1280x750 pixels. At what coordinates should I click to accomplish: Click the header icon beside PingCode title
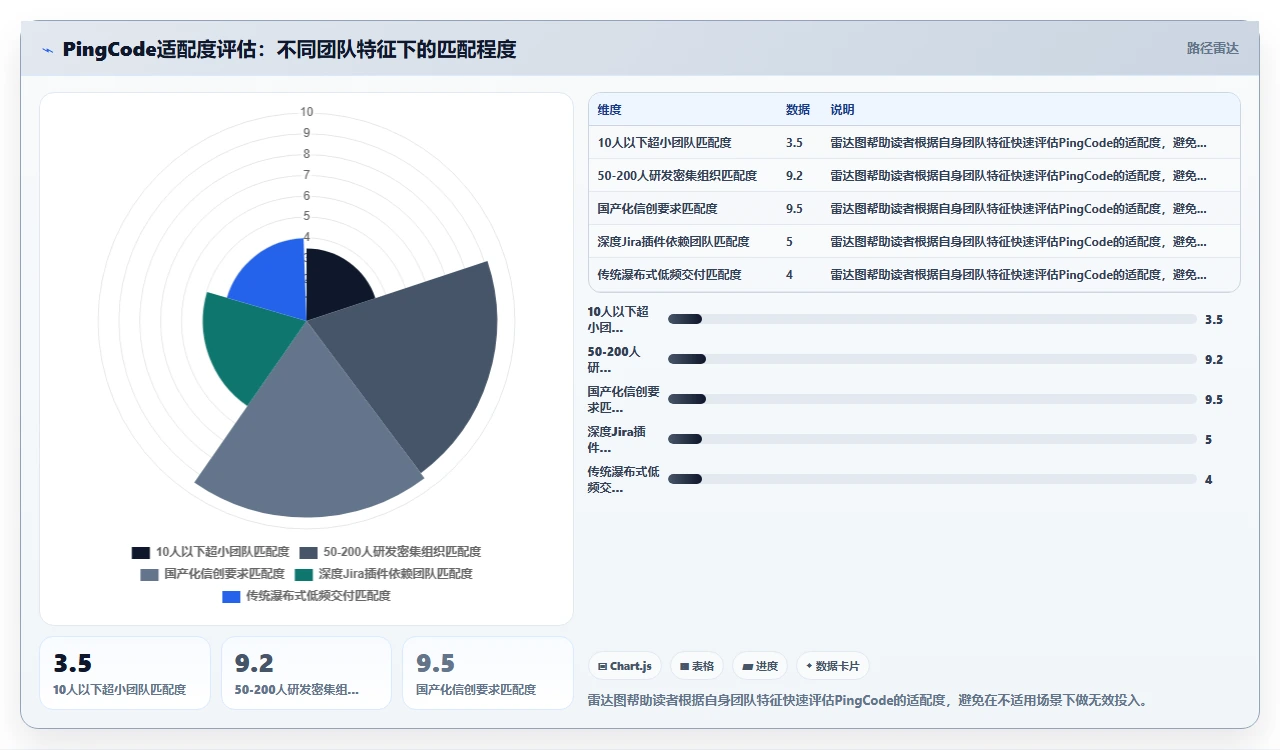[48, 49]
